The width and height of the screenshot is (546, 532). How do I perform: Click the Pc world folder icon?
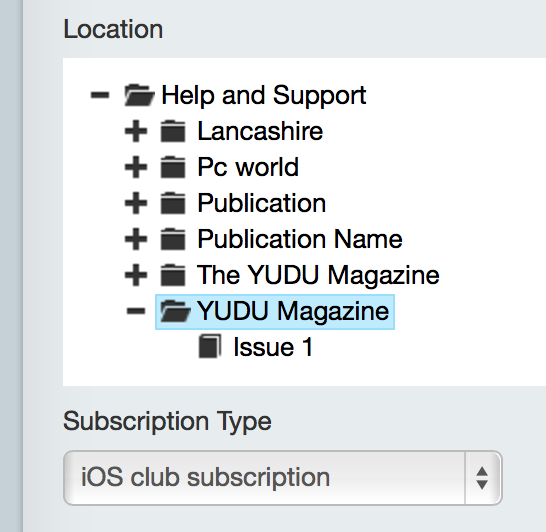(x=173, y=167)
